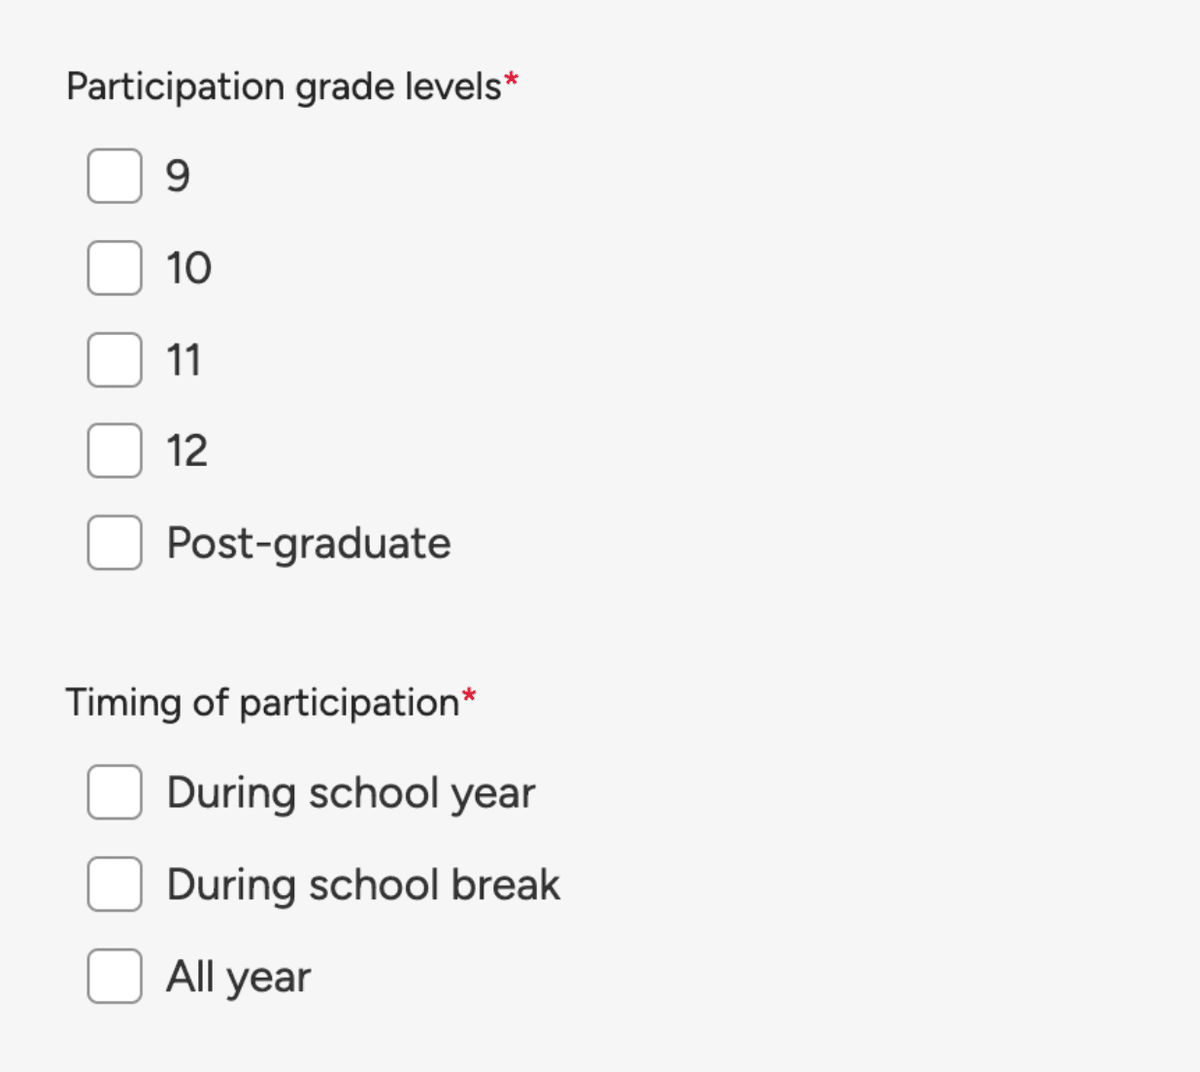Tick the 'During school year' checkbox
Image resolution: width=1200 pixels, height=1072 pixels.
tap(113, 793)
